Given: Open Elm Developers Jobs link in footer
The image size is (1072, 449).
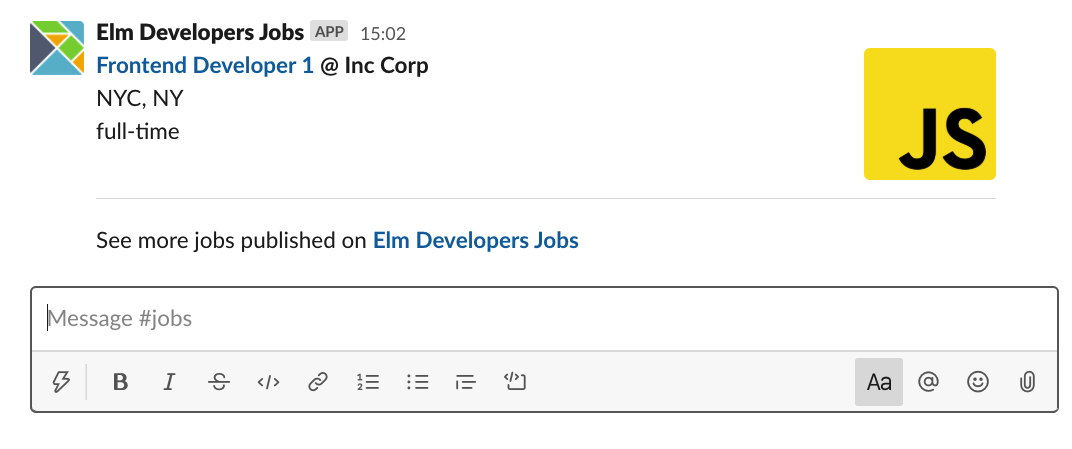Looking at the screenshot, I should click(476, 241).
